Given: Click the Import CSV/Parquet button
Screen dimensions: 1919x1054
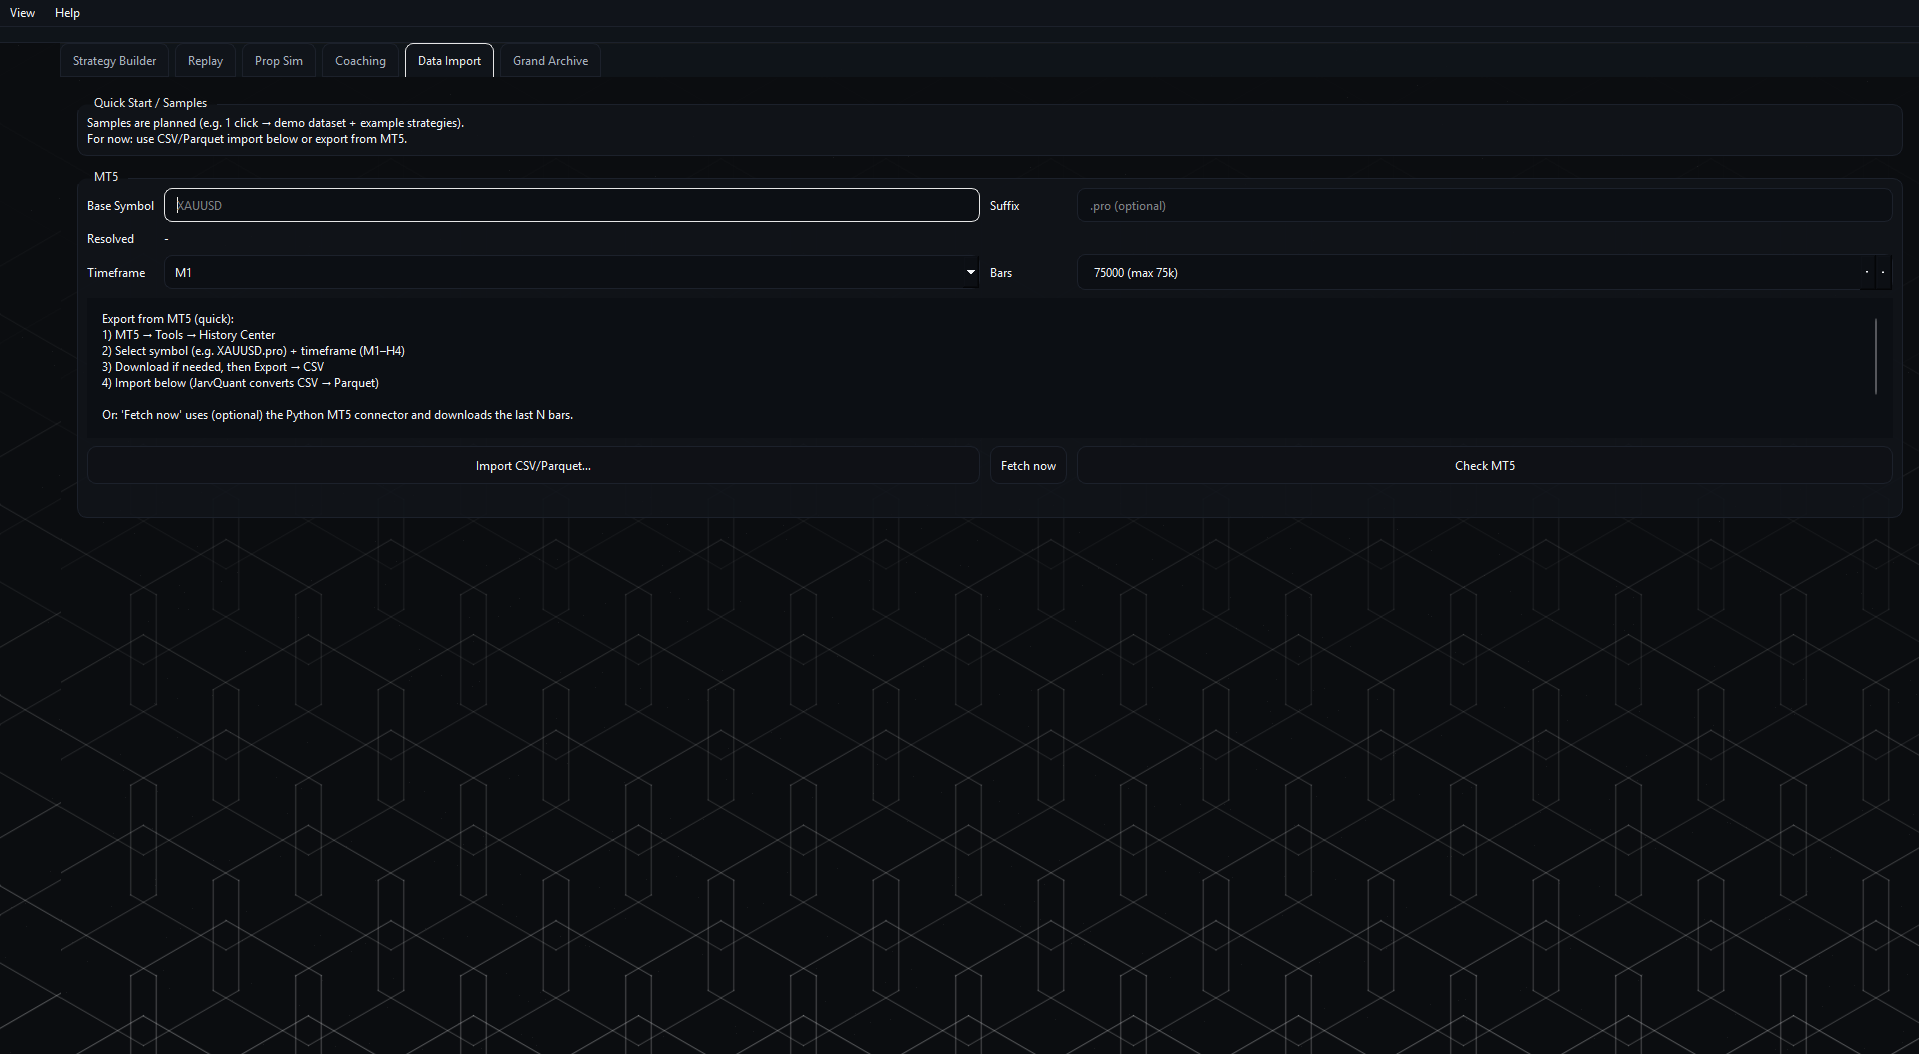Looking at the screenshot, I should [x=533, y=466].
